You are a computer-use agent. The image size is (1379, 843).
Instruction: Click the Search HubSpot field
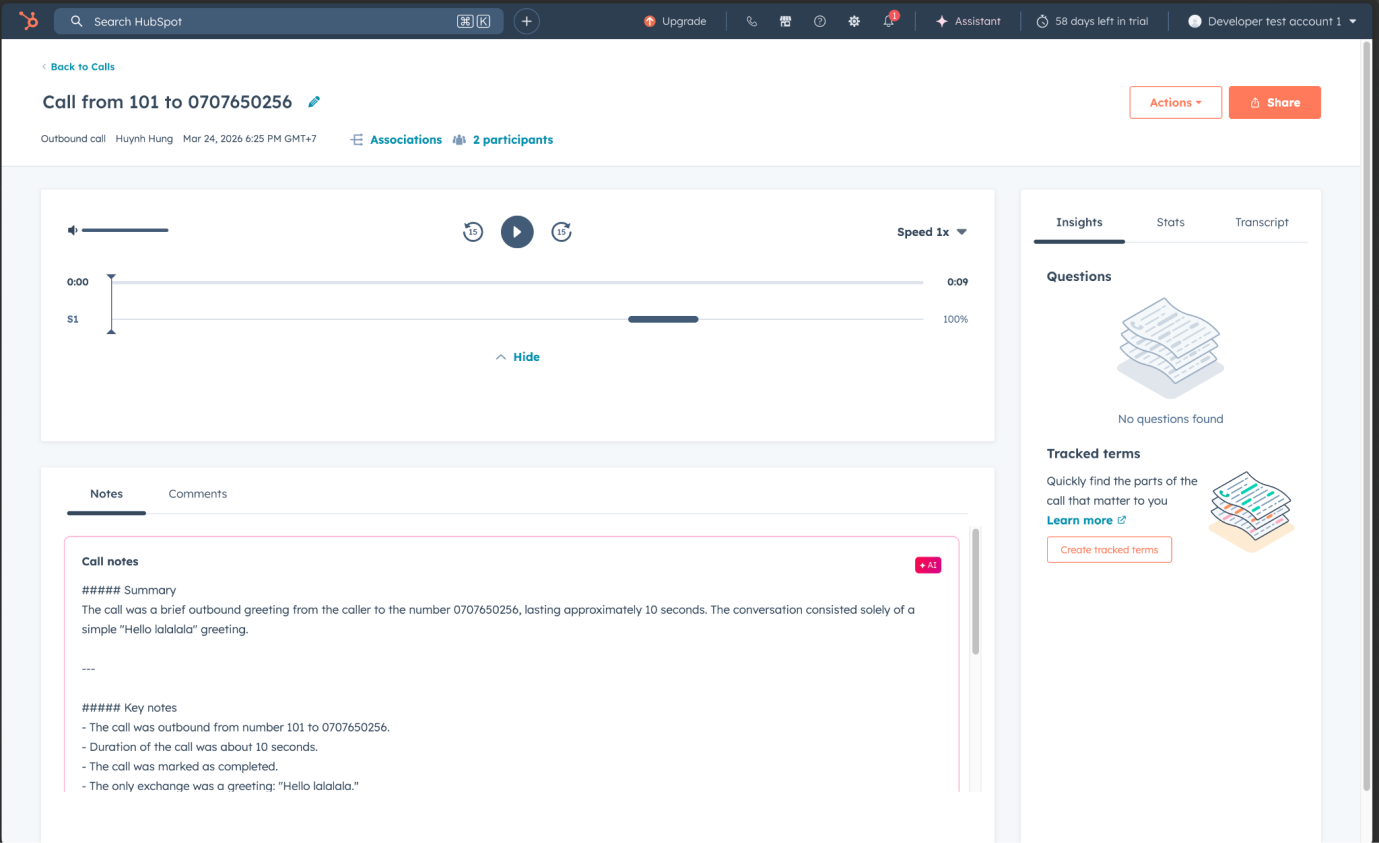(x=279, y=21)
